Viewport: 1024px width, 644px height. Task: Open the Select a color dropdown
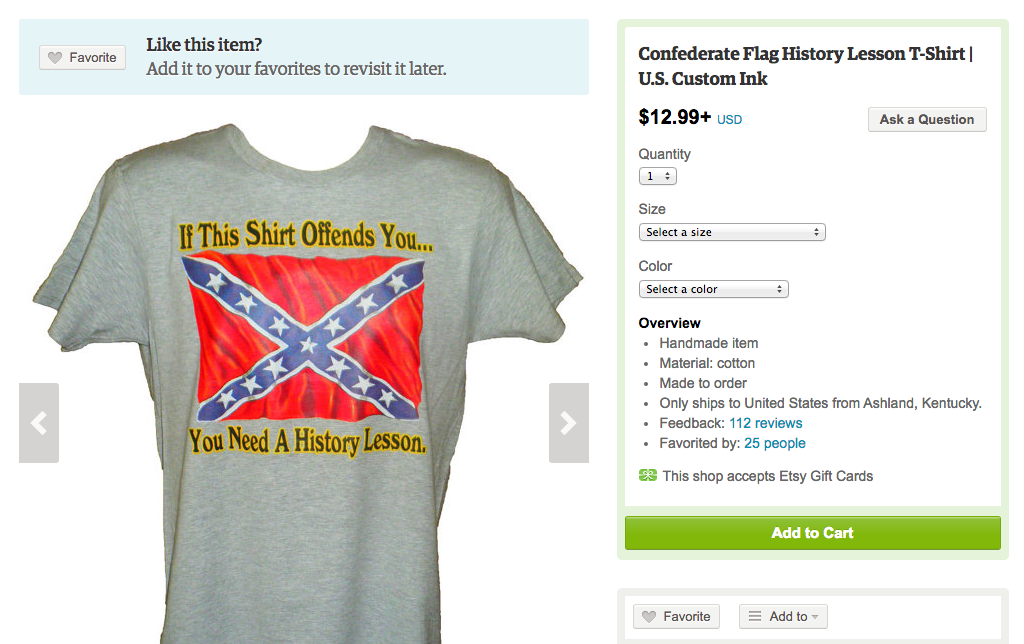click(713, 289)
